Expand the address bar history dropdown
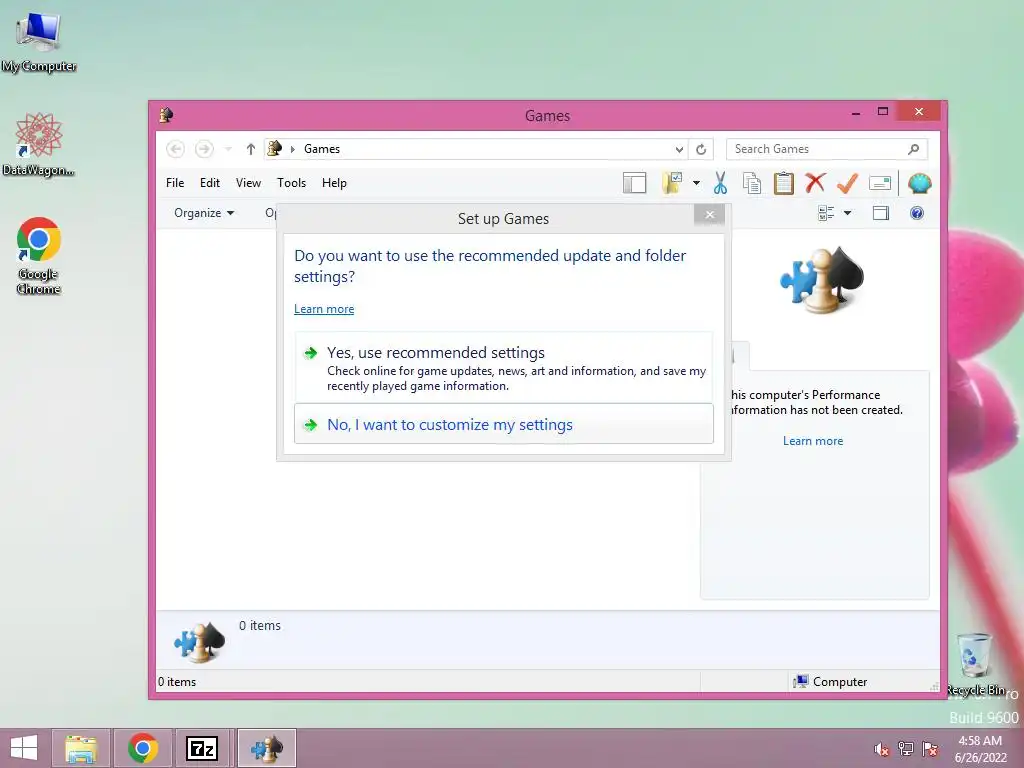The height and width of the screenshot is (768, 1024). click(679, 149)
